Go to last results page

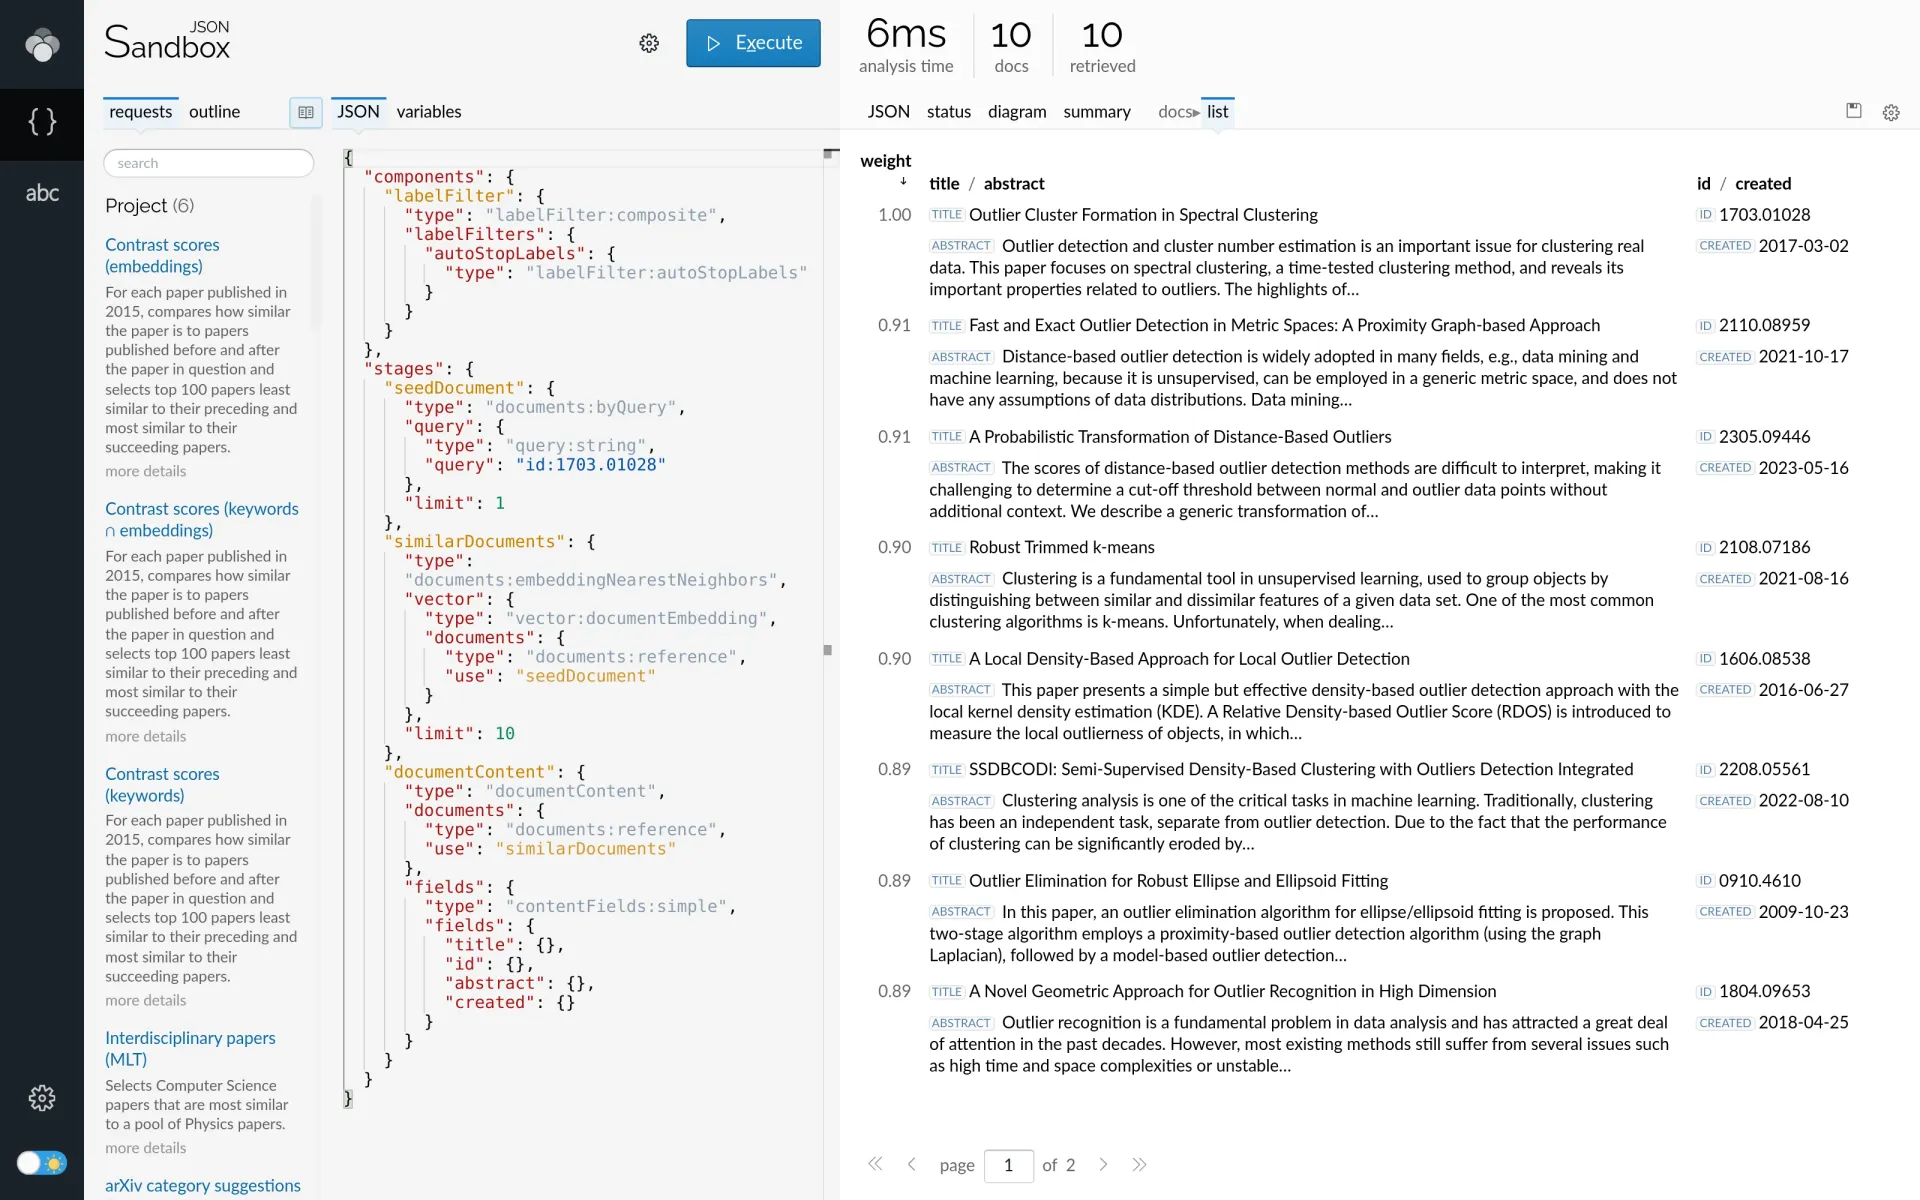click(1139, 1164)
